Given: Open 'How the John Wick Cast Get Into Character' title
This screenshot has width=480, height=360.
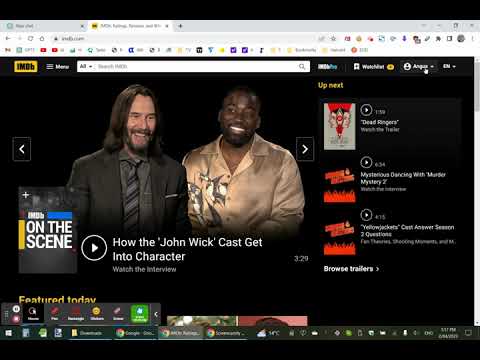Looking at the screenshot, I should tap(187, 249).
